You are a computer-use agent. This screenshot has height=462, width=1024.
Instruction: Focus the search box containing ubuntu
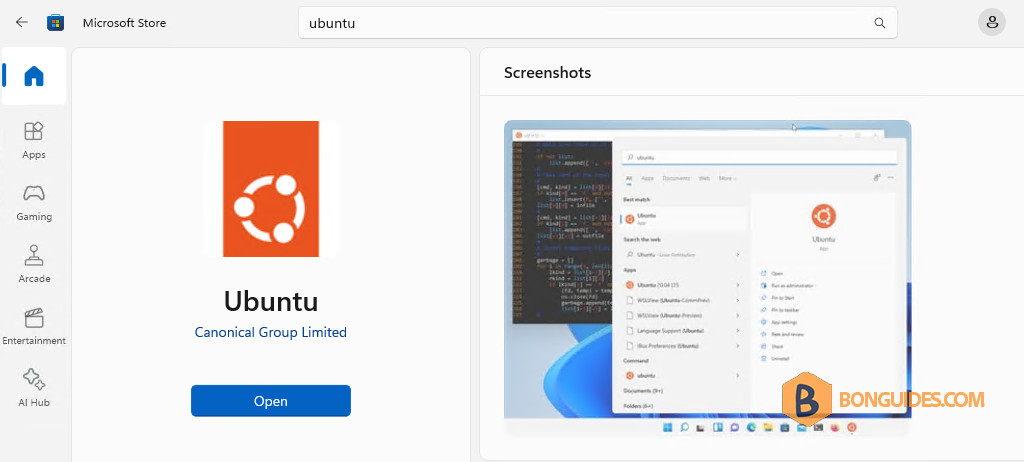click(x=598, y=23)
